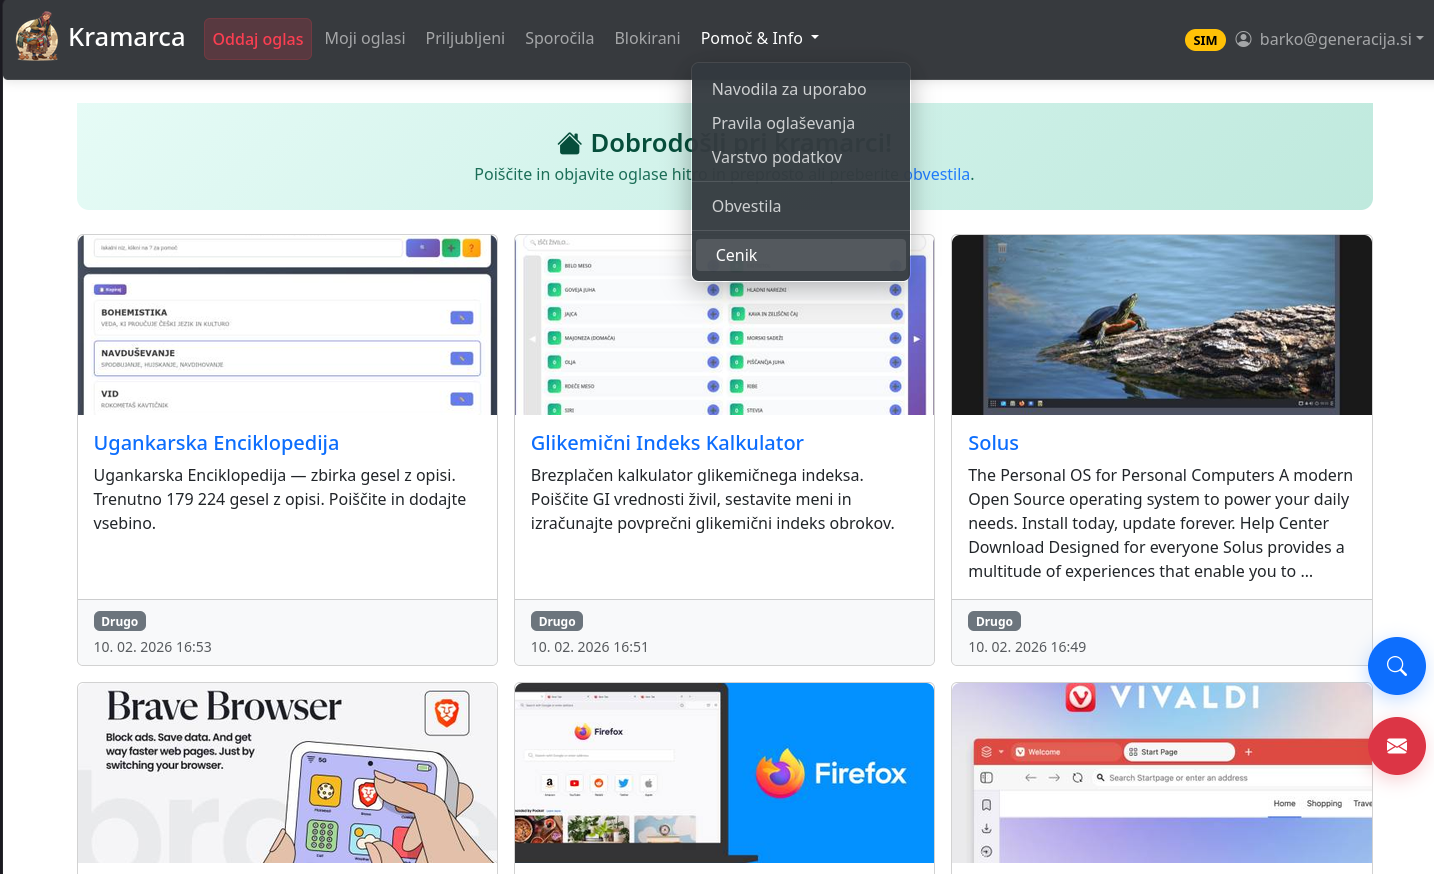Open the Priljubljeni page
The image size is (1434, 874).
(465, 38)
